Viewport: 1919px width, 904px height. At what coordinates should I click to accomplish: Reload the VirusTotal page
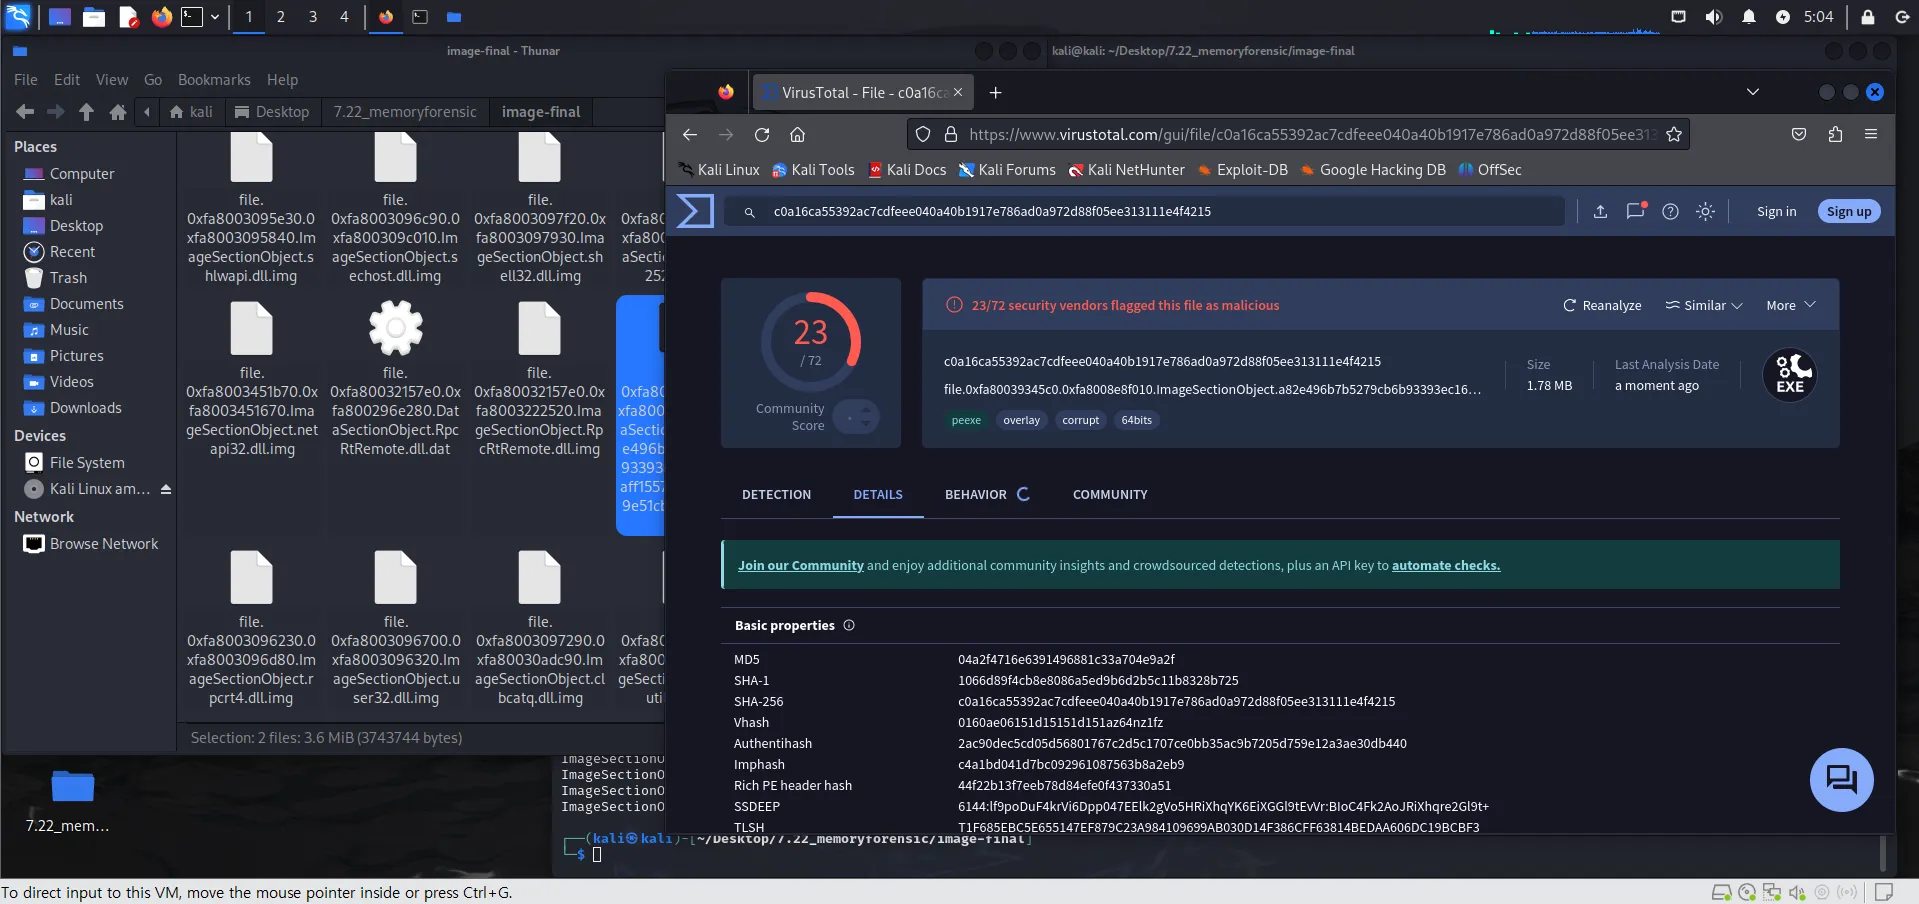762,134
